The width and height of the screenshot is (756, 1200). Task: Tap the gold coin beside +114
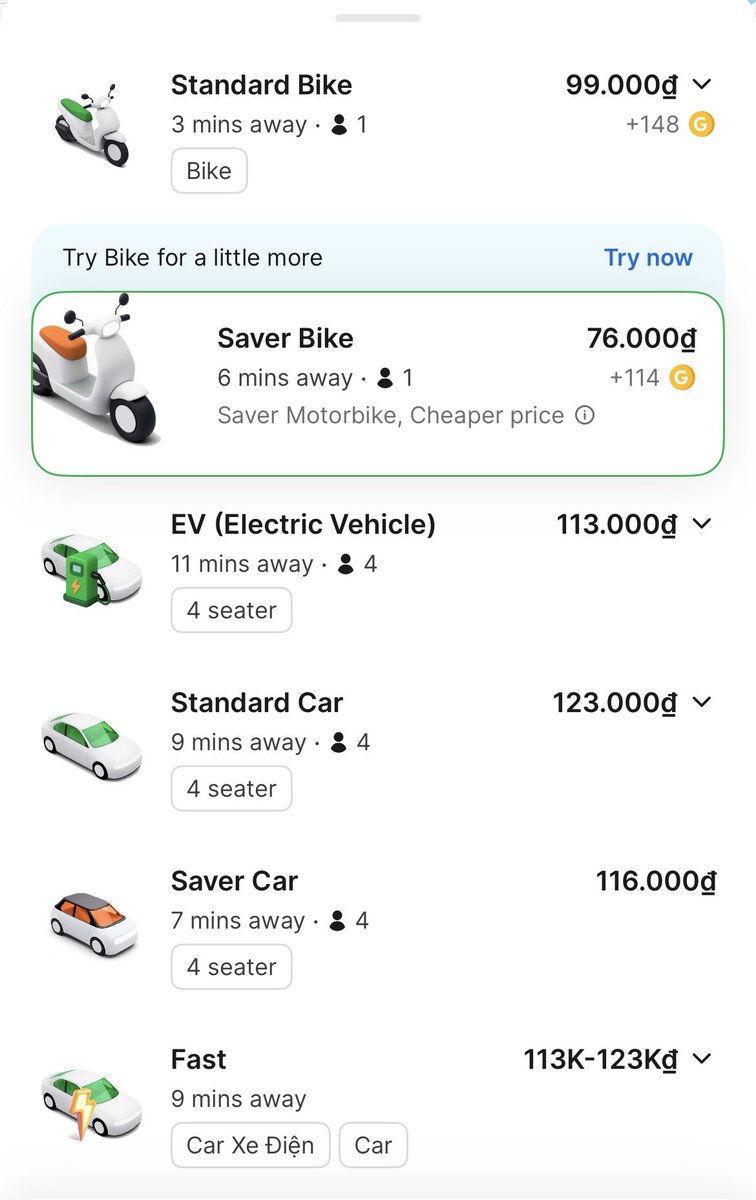682,378
